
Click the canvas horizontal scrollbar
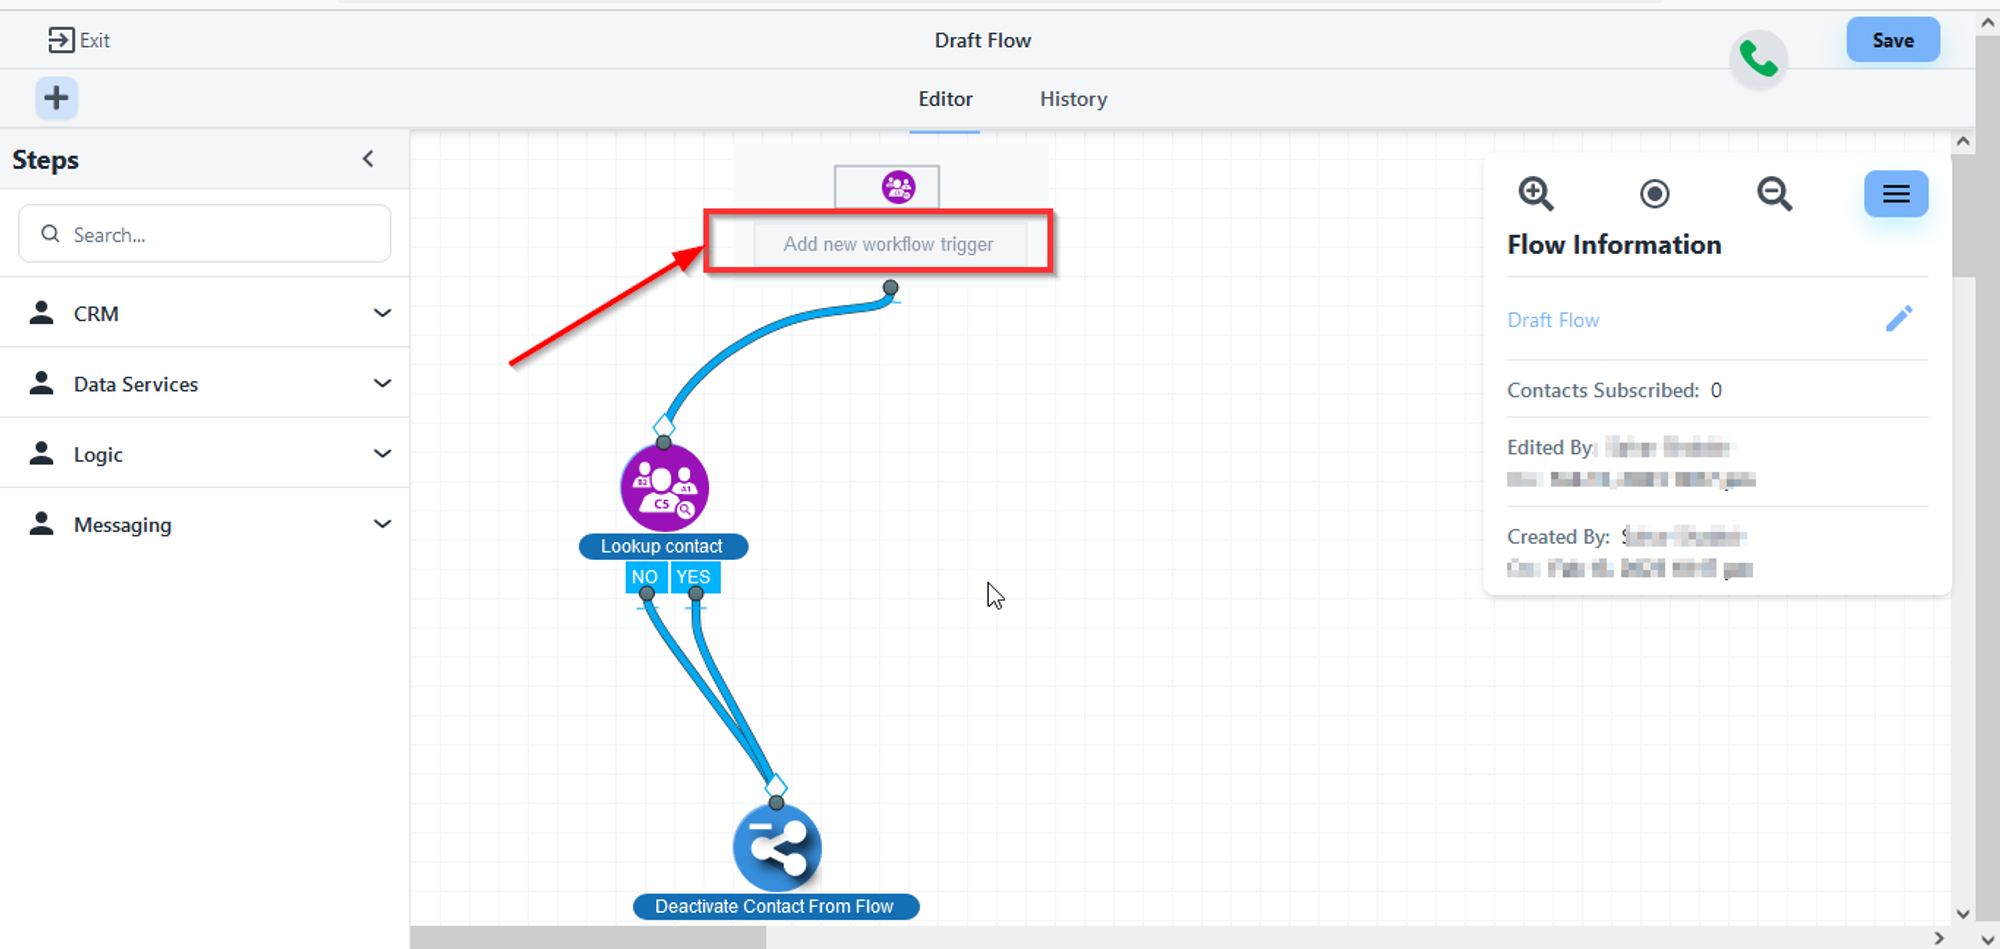pos(588,938)
